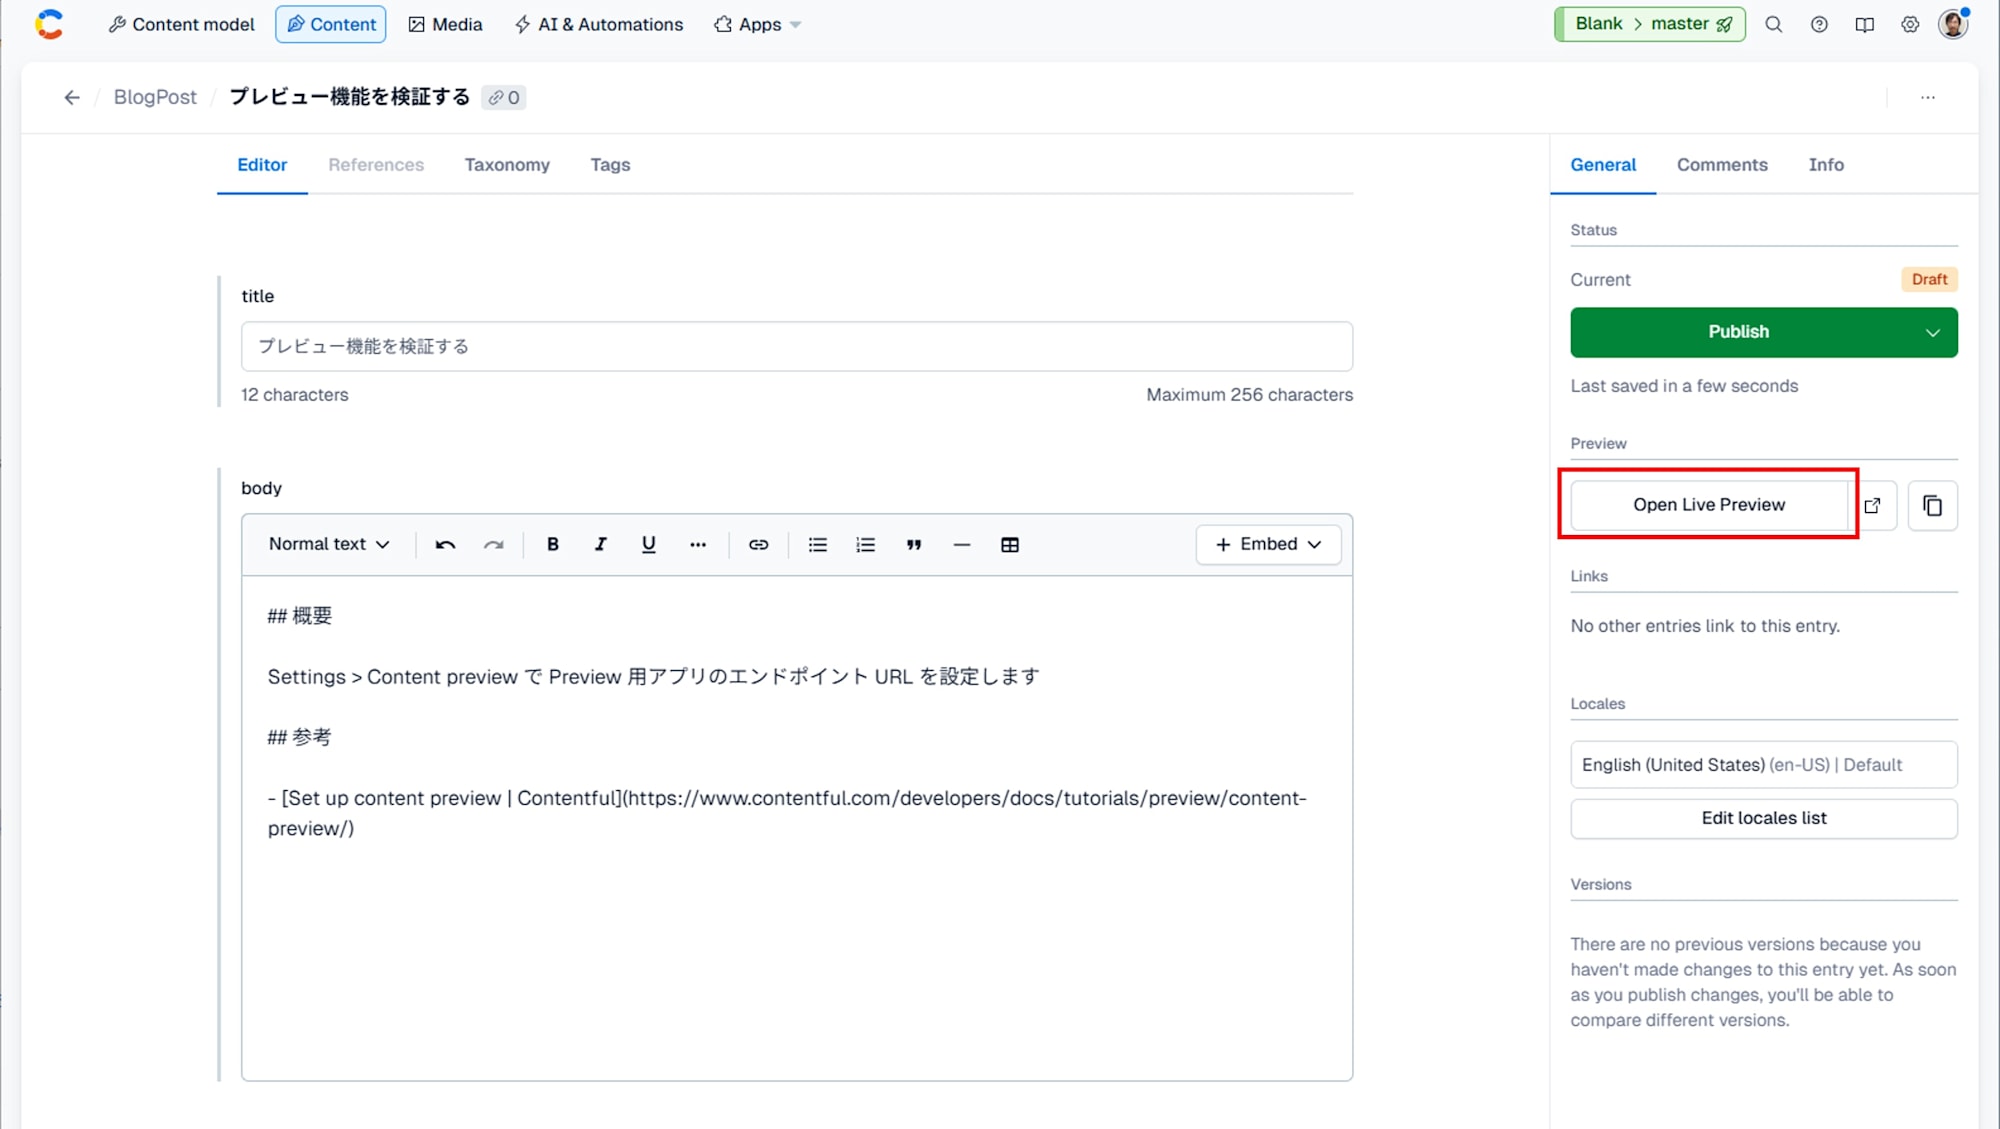Switch to the Editor tab

[x=262, y=165]
